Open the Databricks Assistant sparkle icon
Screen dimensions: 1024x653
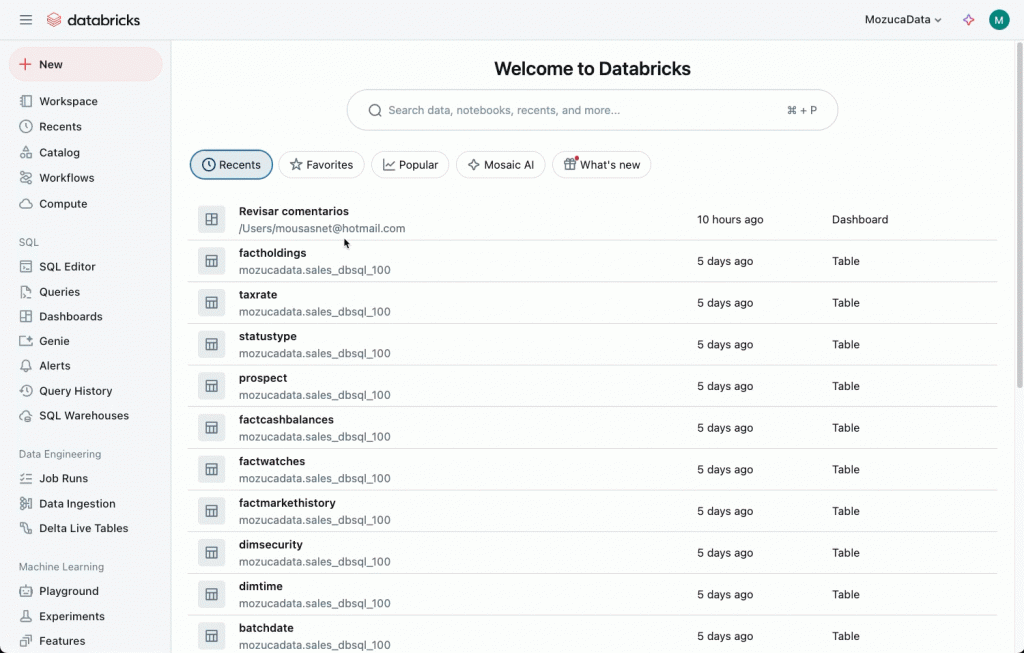(968, 20)
